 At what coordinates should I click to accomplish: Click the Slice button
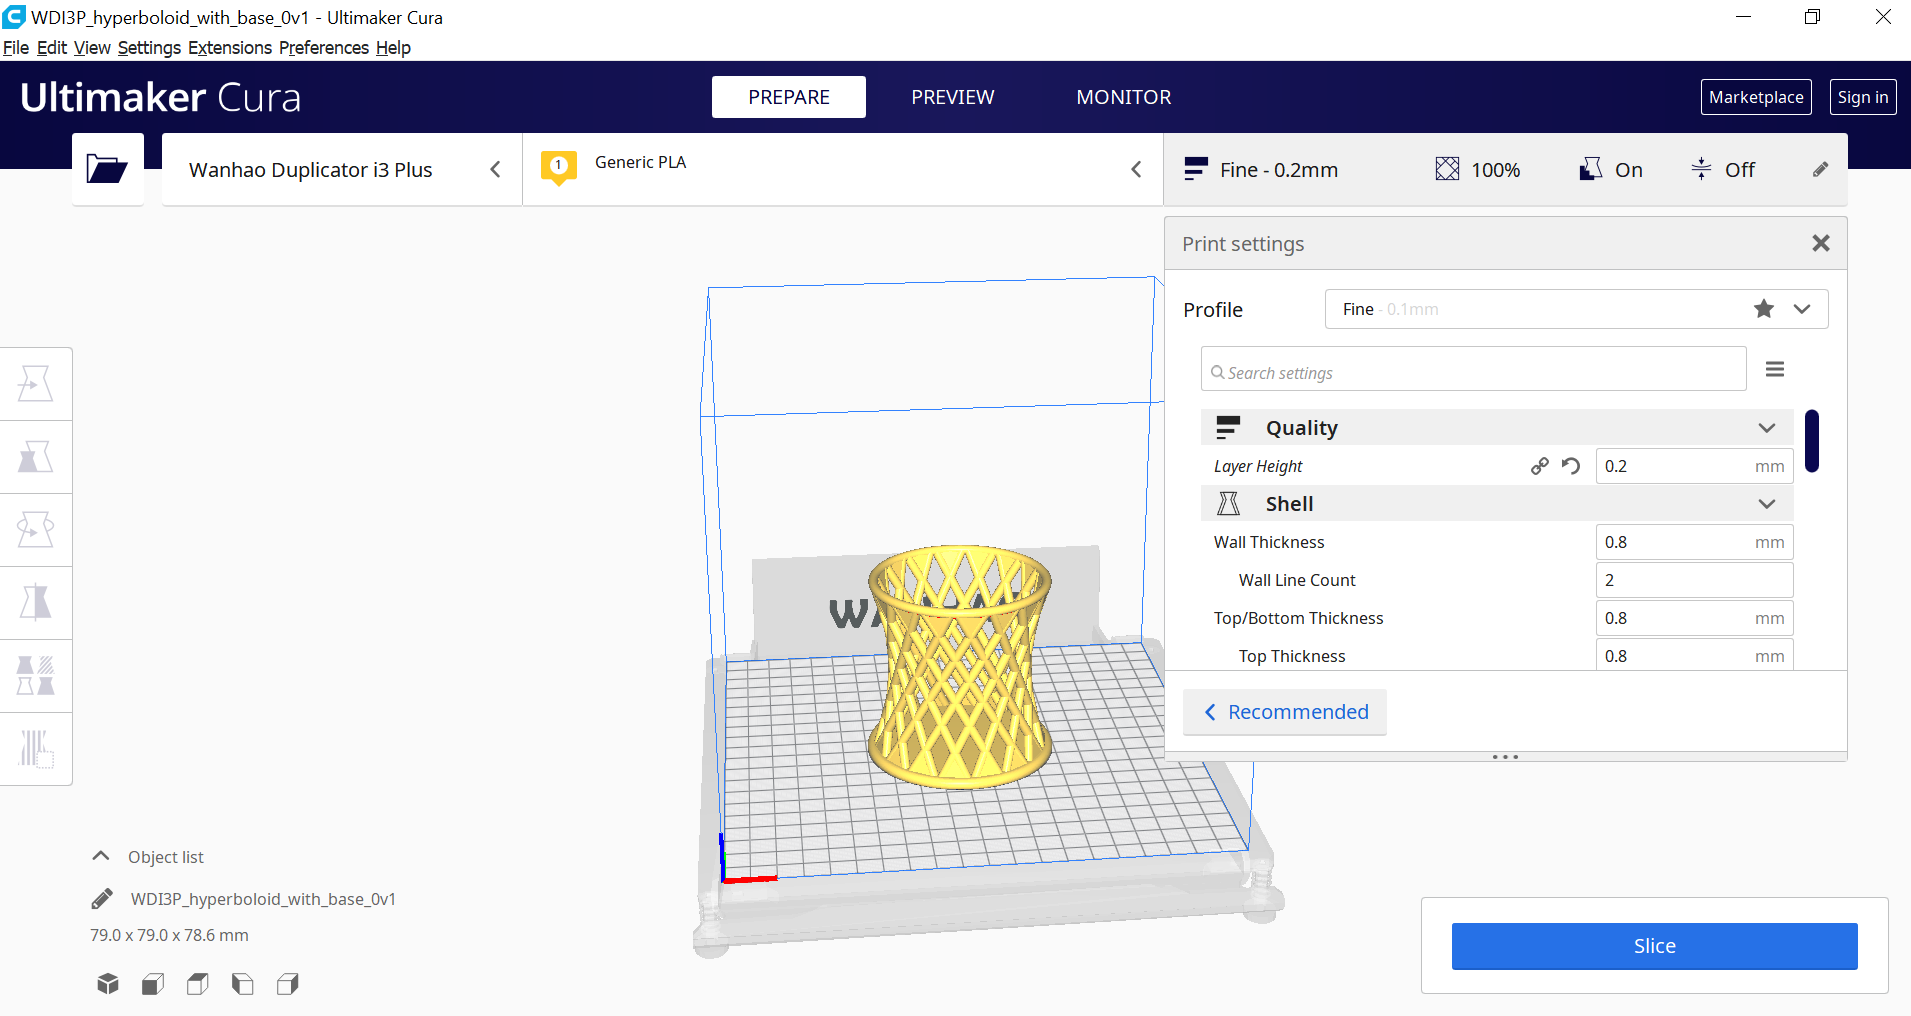point(1655,946)
